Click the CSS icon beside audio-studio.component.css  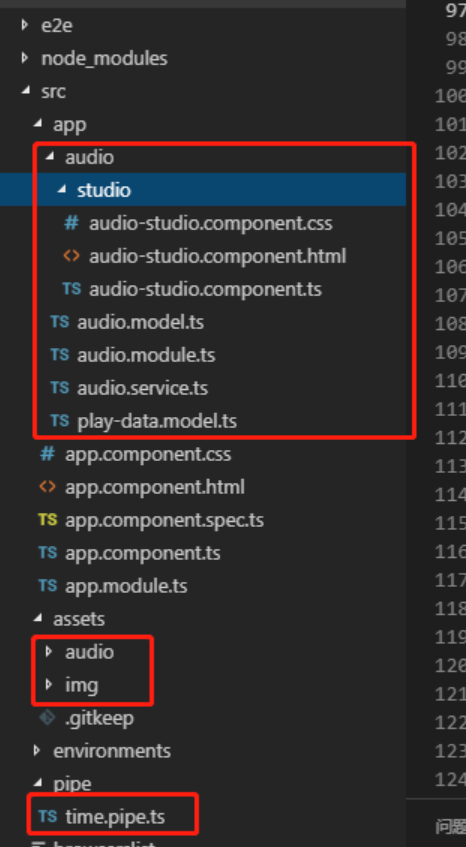pyautogui.click(x=71, y=223)
